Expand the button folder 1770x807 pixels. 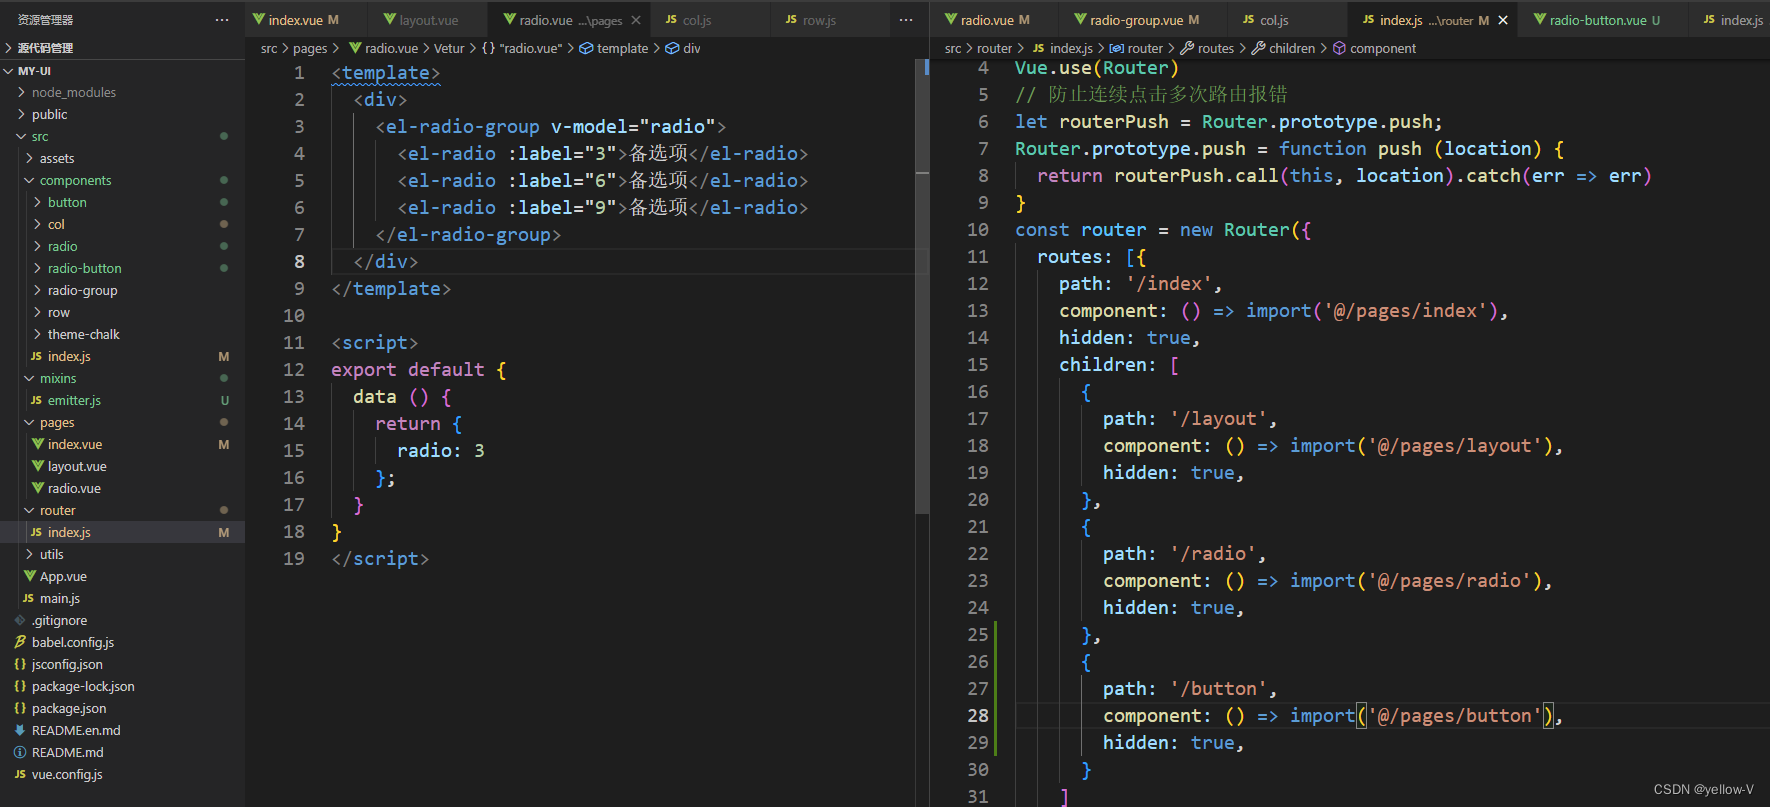pos(38,202)
